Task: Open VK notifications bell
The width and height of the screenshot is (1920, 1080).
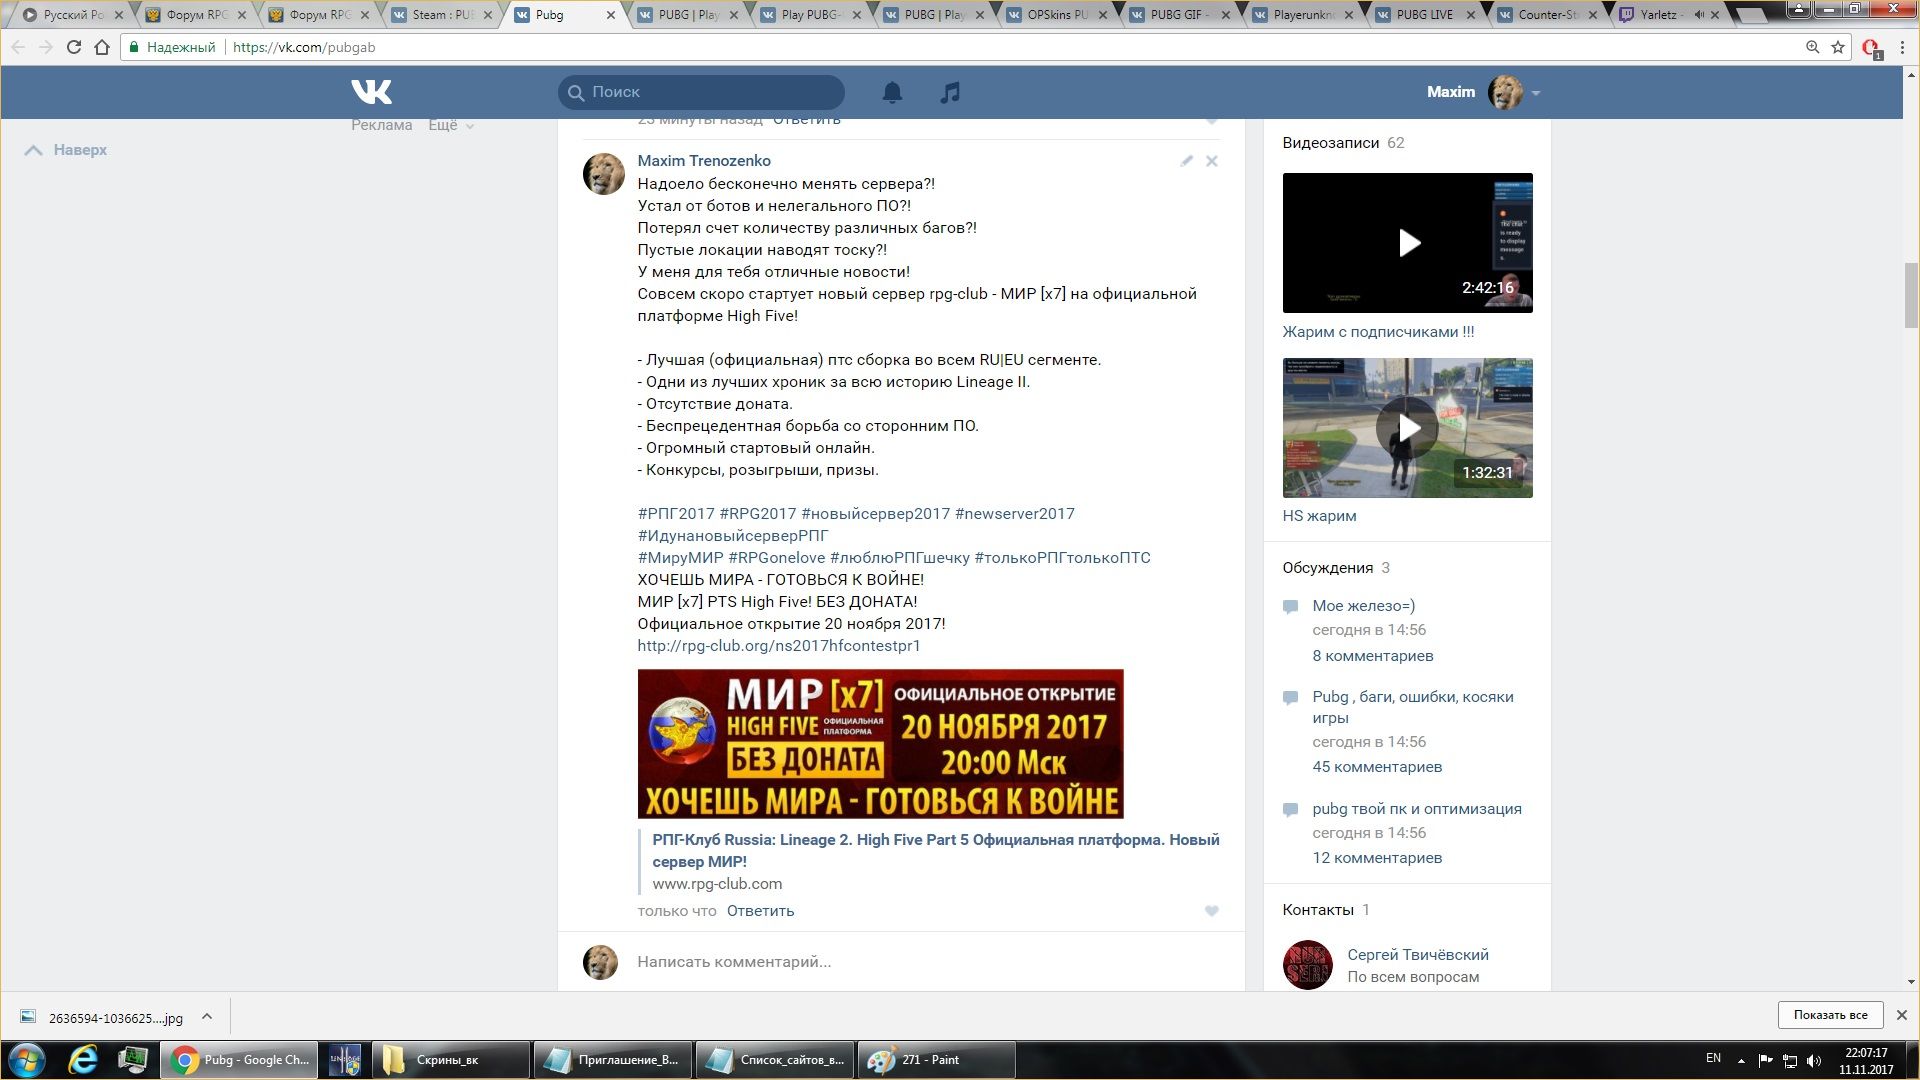Action: pyautogui.click(x=892, y=93)
